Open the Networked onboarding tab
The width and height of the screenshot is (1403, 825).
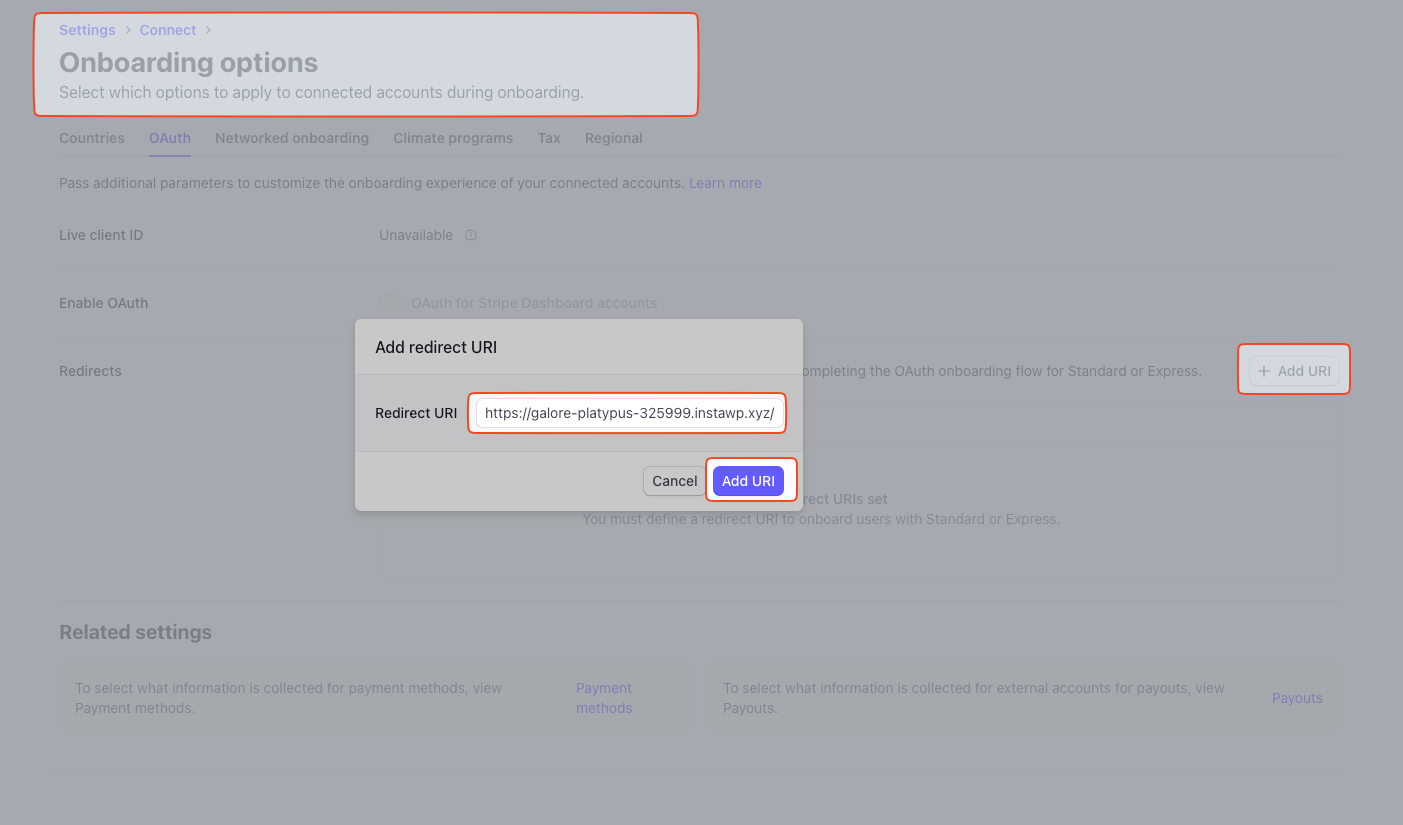pos(292,138)
